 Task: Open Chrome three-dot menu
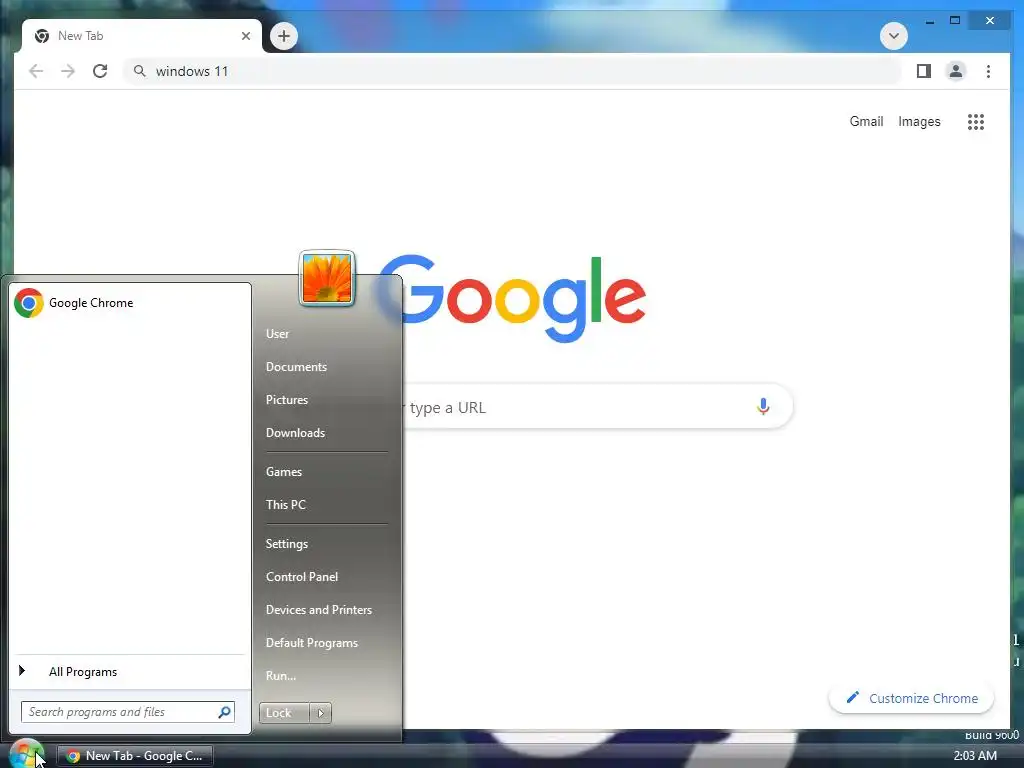click(988, 71)
